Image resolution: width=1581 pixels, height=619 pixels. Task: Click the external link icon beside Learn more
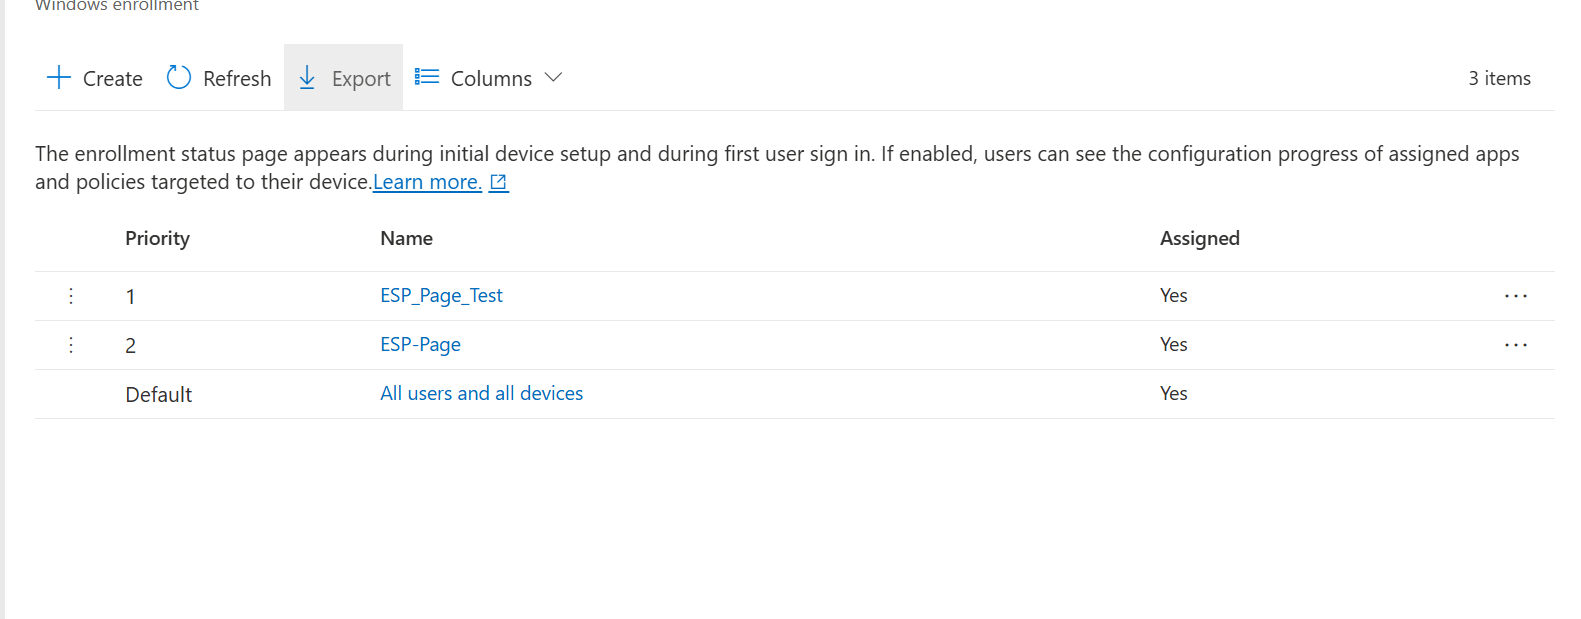pos(499,182)
